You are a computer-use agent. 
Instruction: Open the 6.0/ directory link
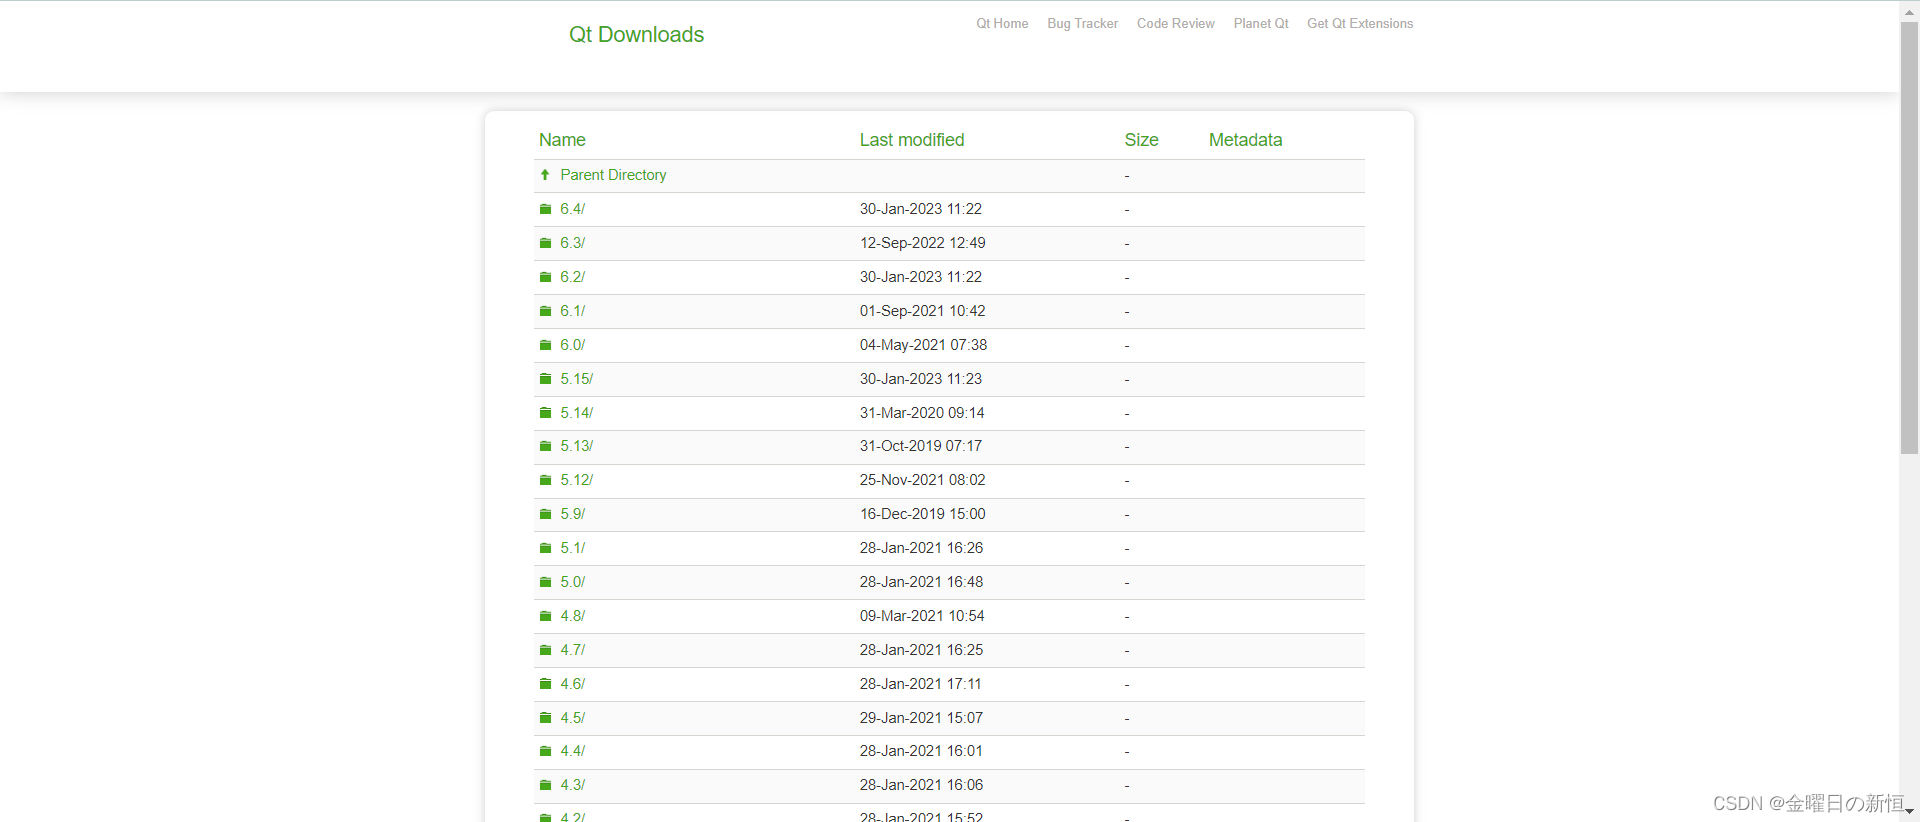(573, 345)
